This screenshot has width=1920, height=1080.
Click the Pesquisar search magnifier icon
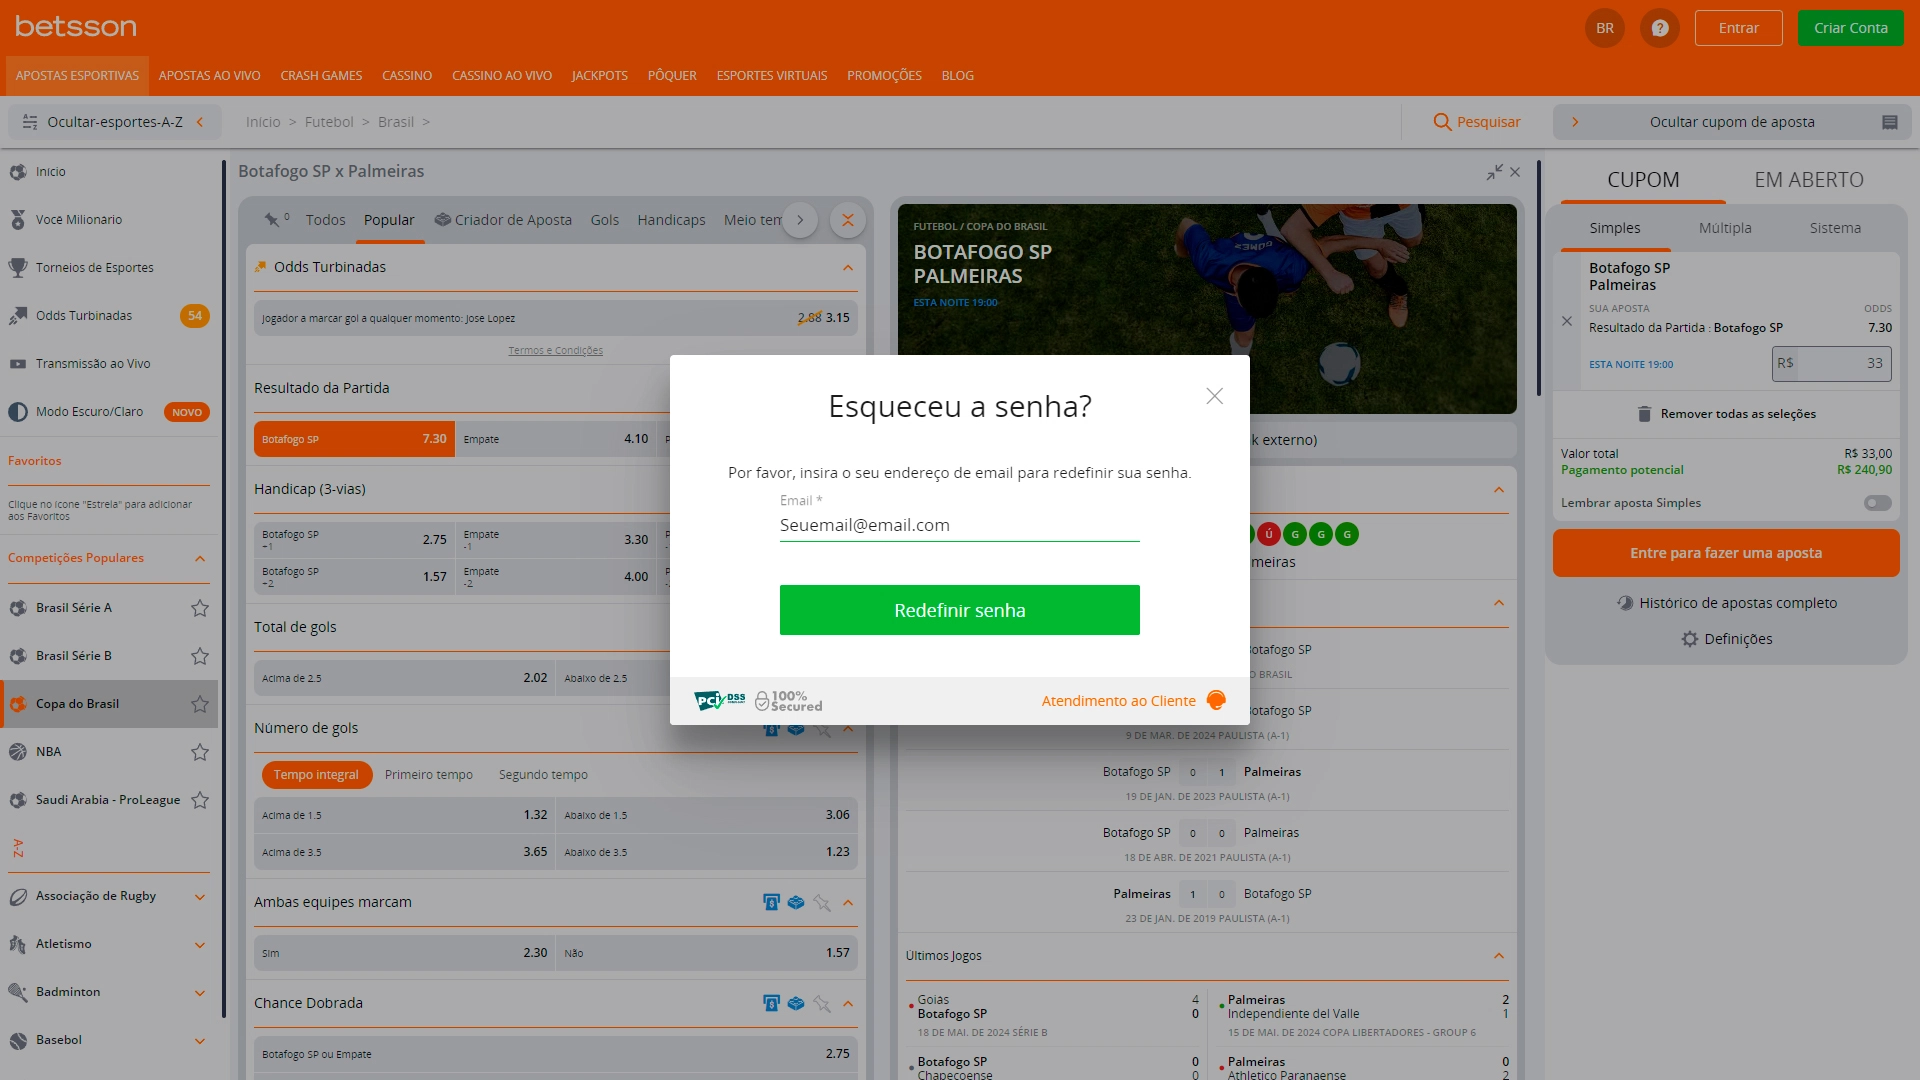1441,122
